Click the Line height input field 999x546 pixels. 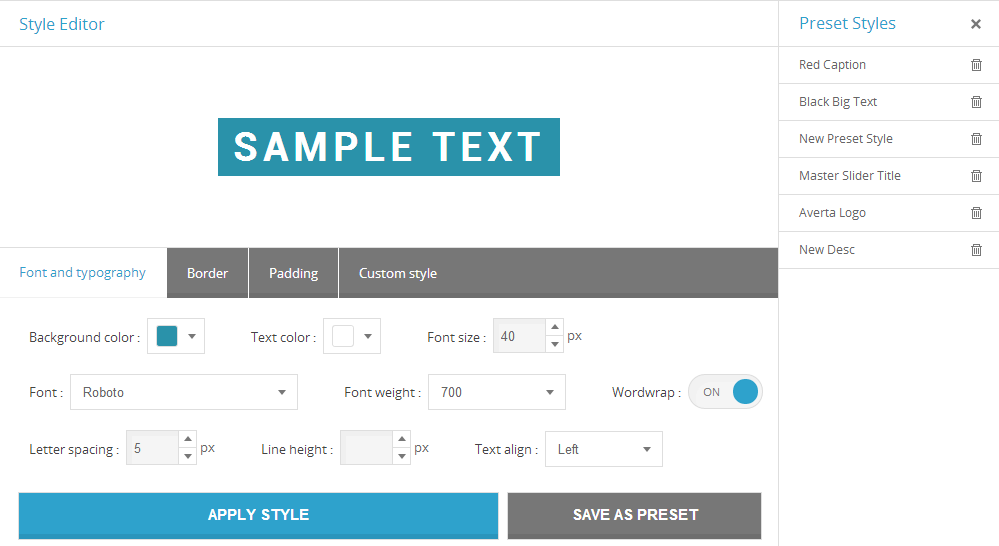click(x=366, y=449)
